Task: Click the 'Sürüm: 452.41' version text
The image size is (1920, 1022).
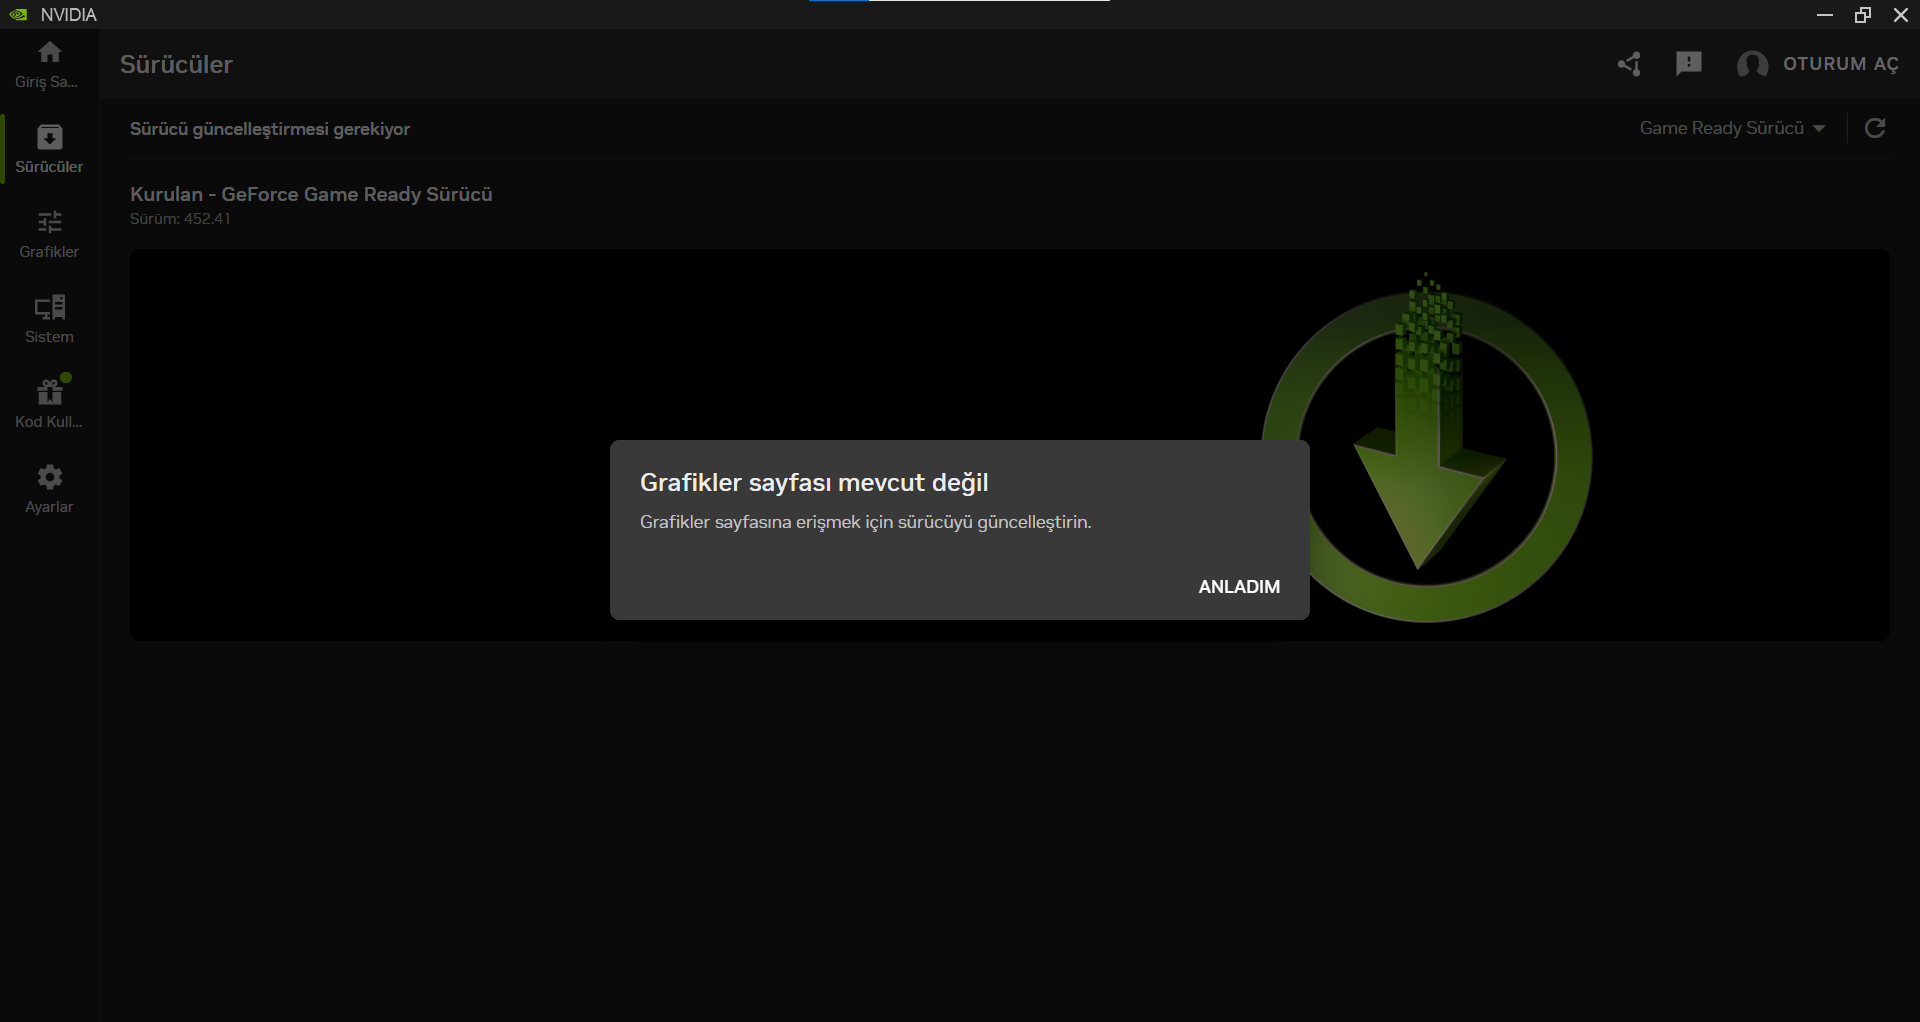Action: pyautogui.click(x=180, y=219)
